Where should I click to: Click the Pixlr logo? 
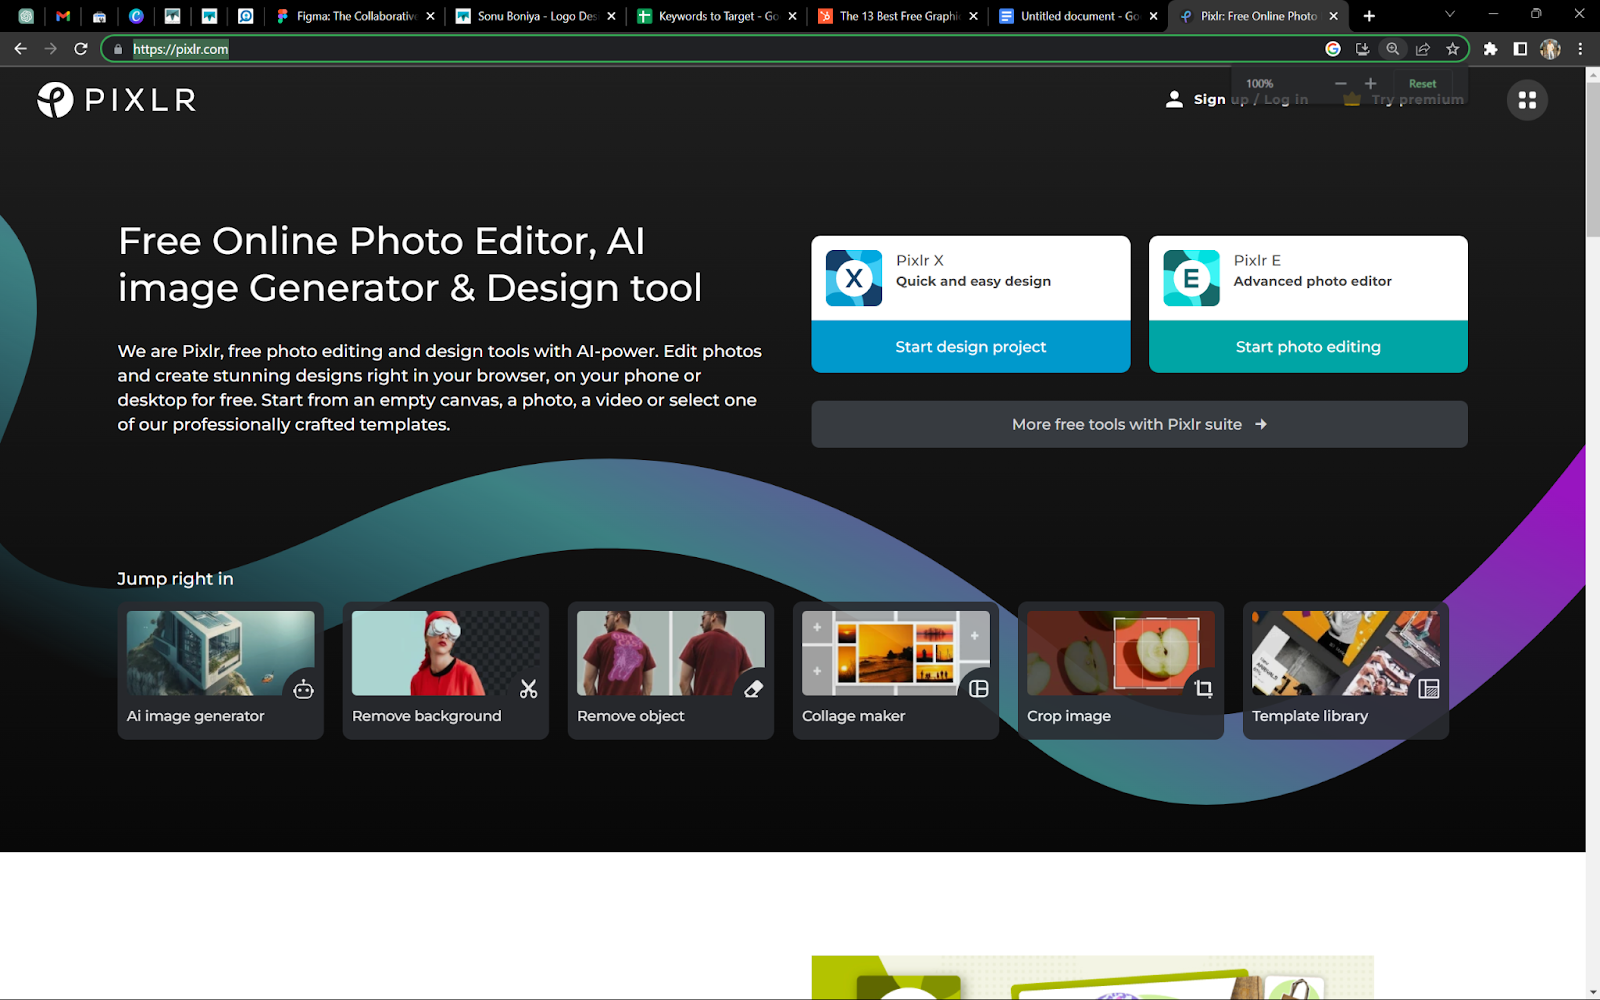116,100
